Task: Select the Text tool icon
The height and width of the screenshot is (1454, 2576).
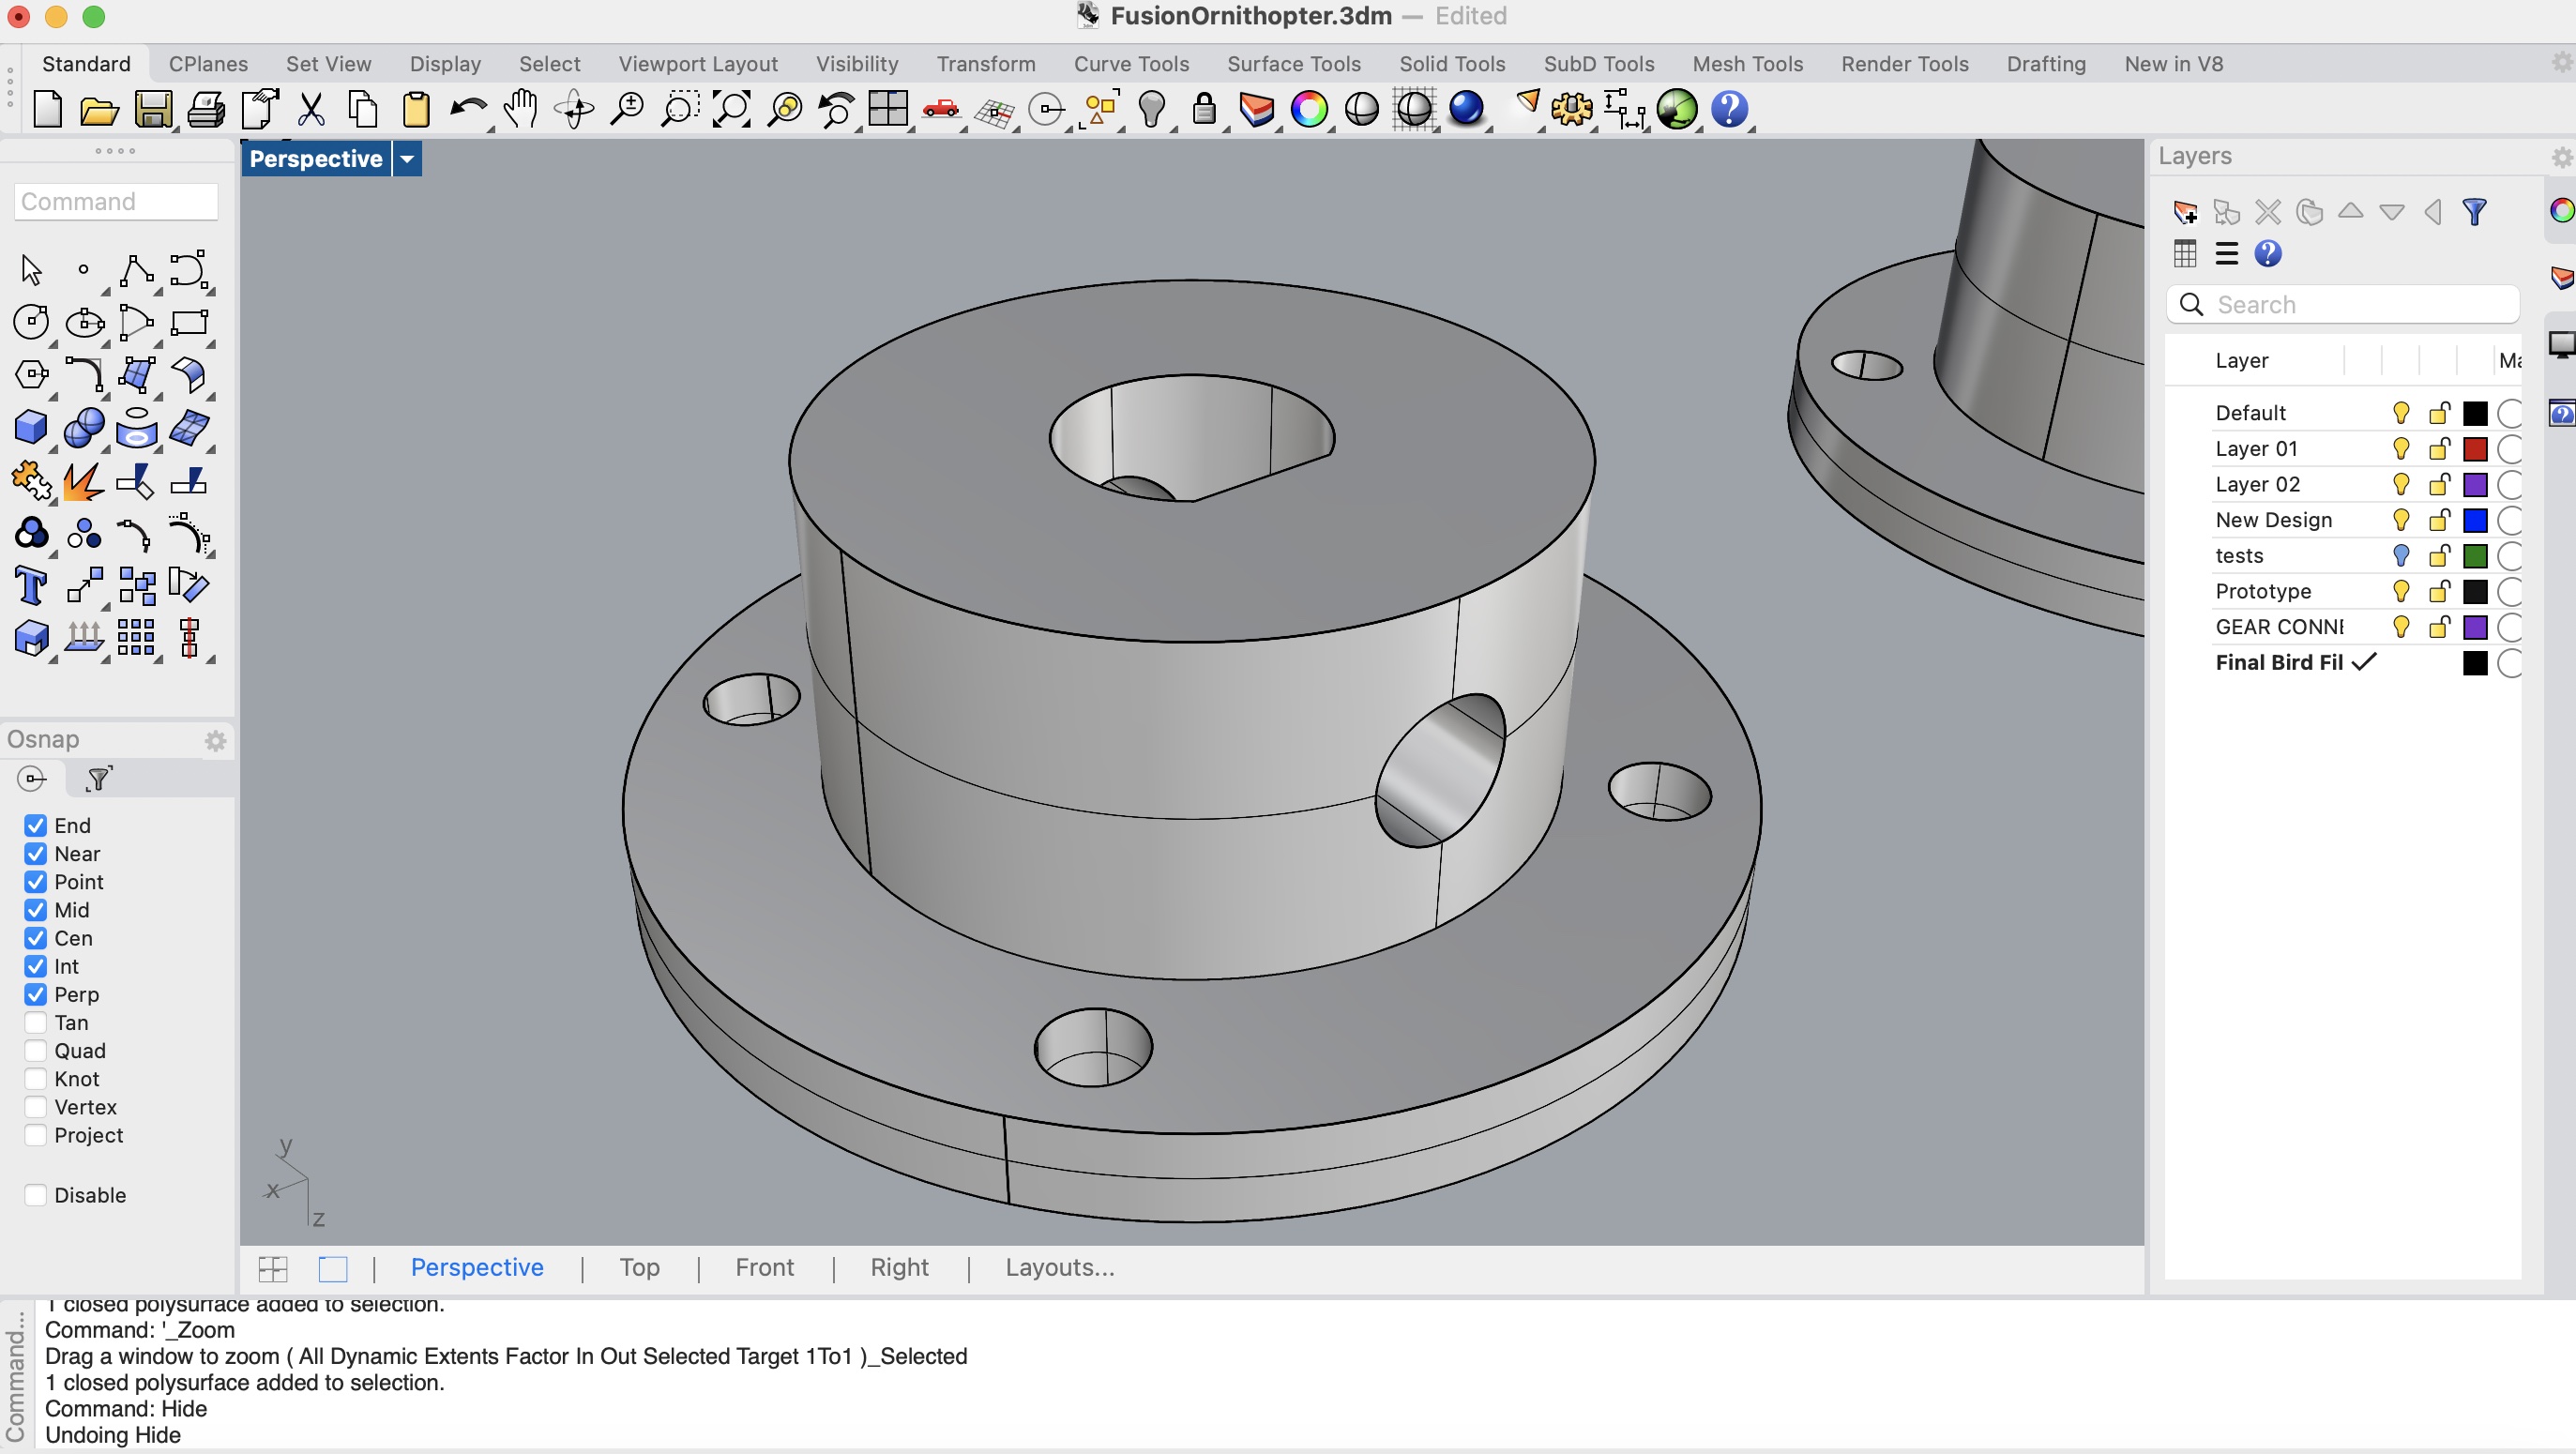Action: coord(31,586)
